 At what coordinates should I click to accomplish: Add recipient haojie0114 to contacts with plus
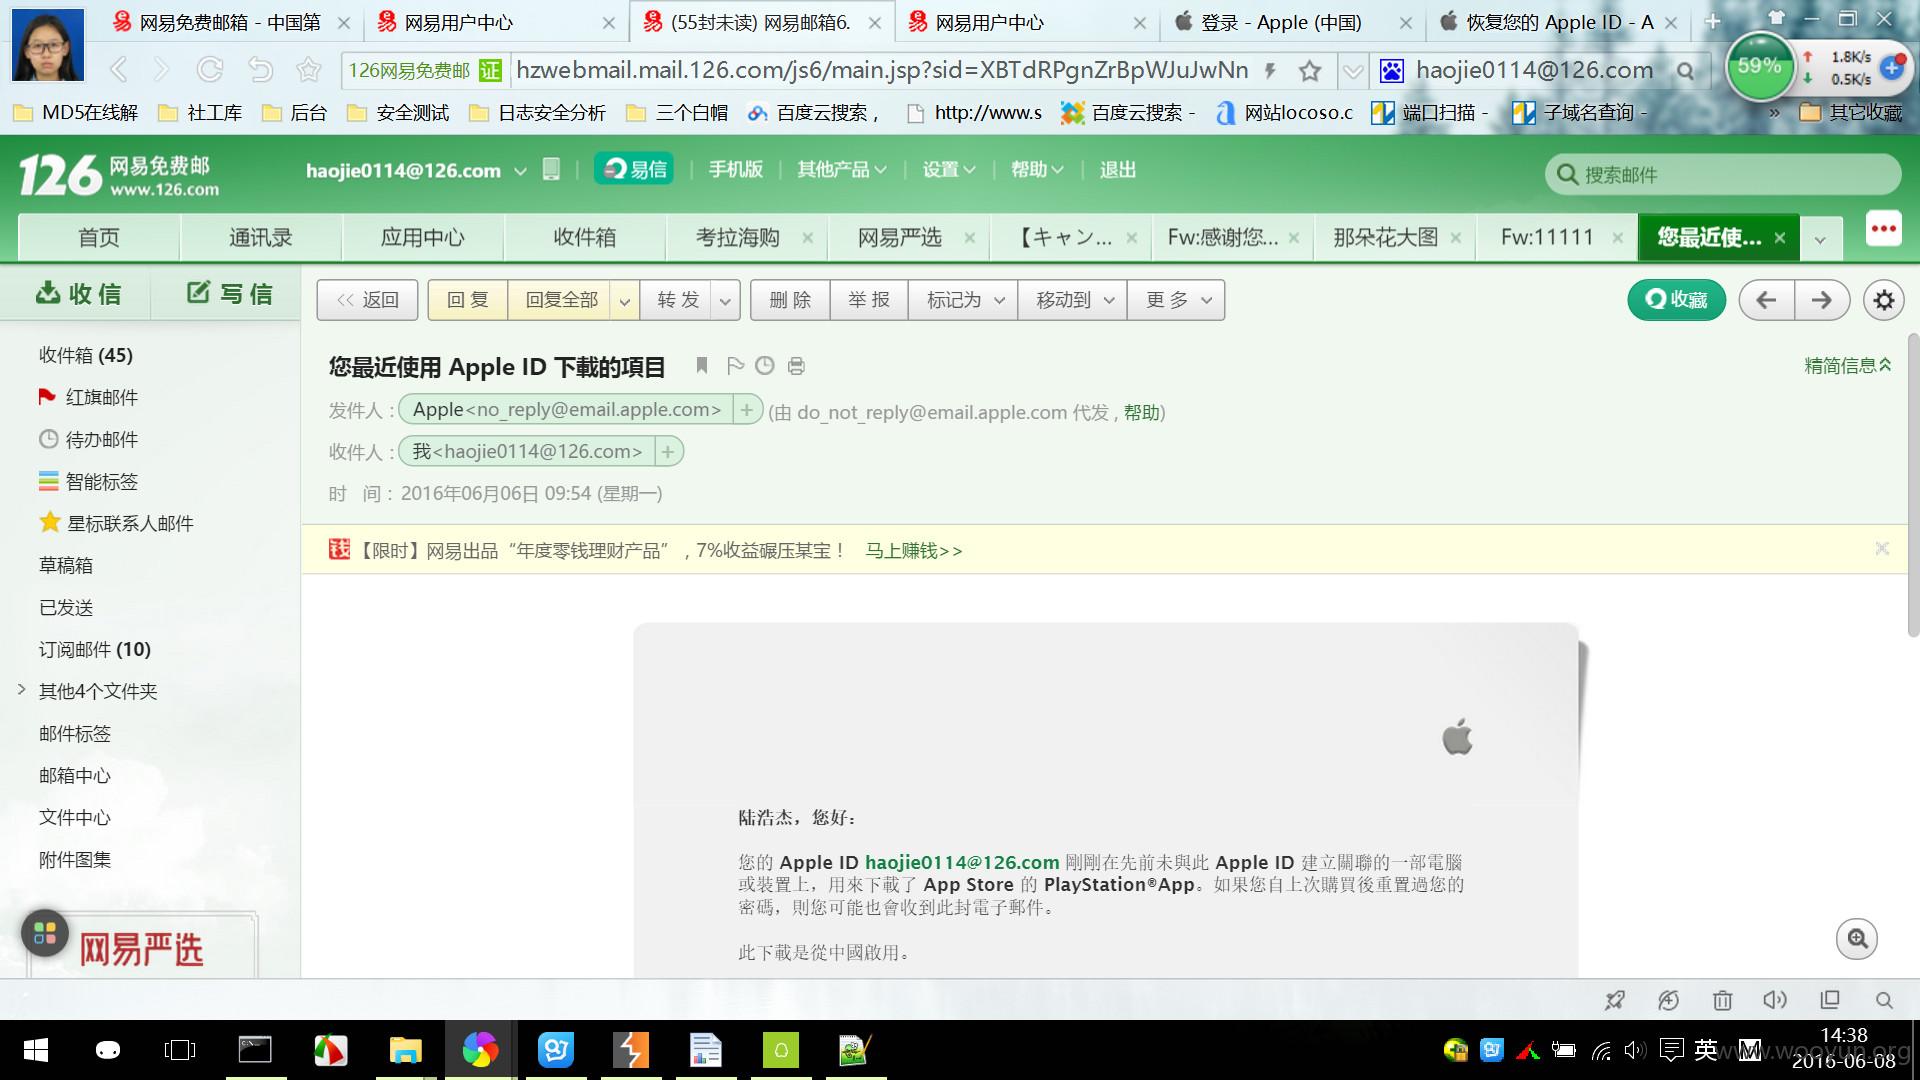coord(668,452)
